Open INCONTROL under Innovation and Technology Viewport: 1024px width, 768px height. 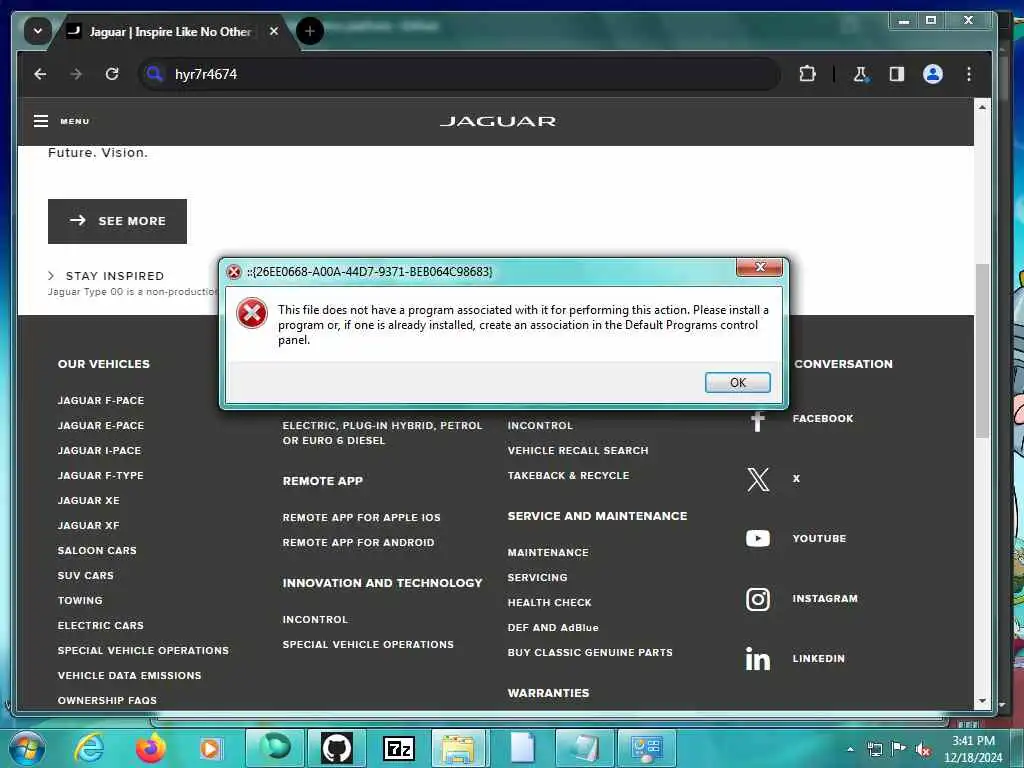click(315, 619)
